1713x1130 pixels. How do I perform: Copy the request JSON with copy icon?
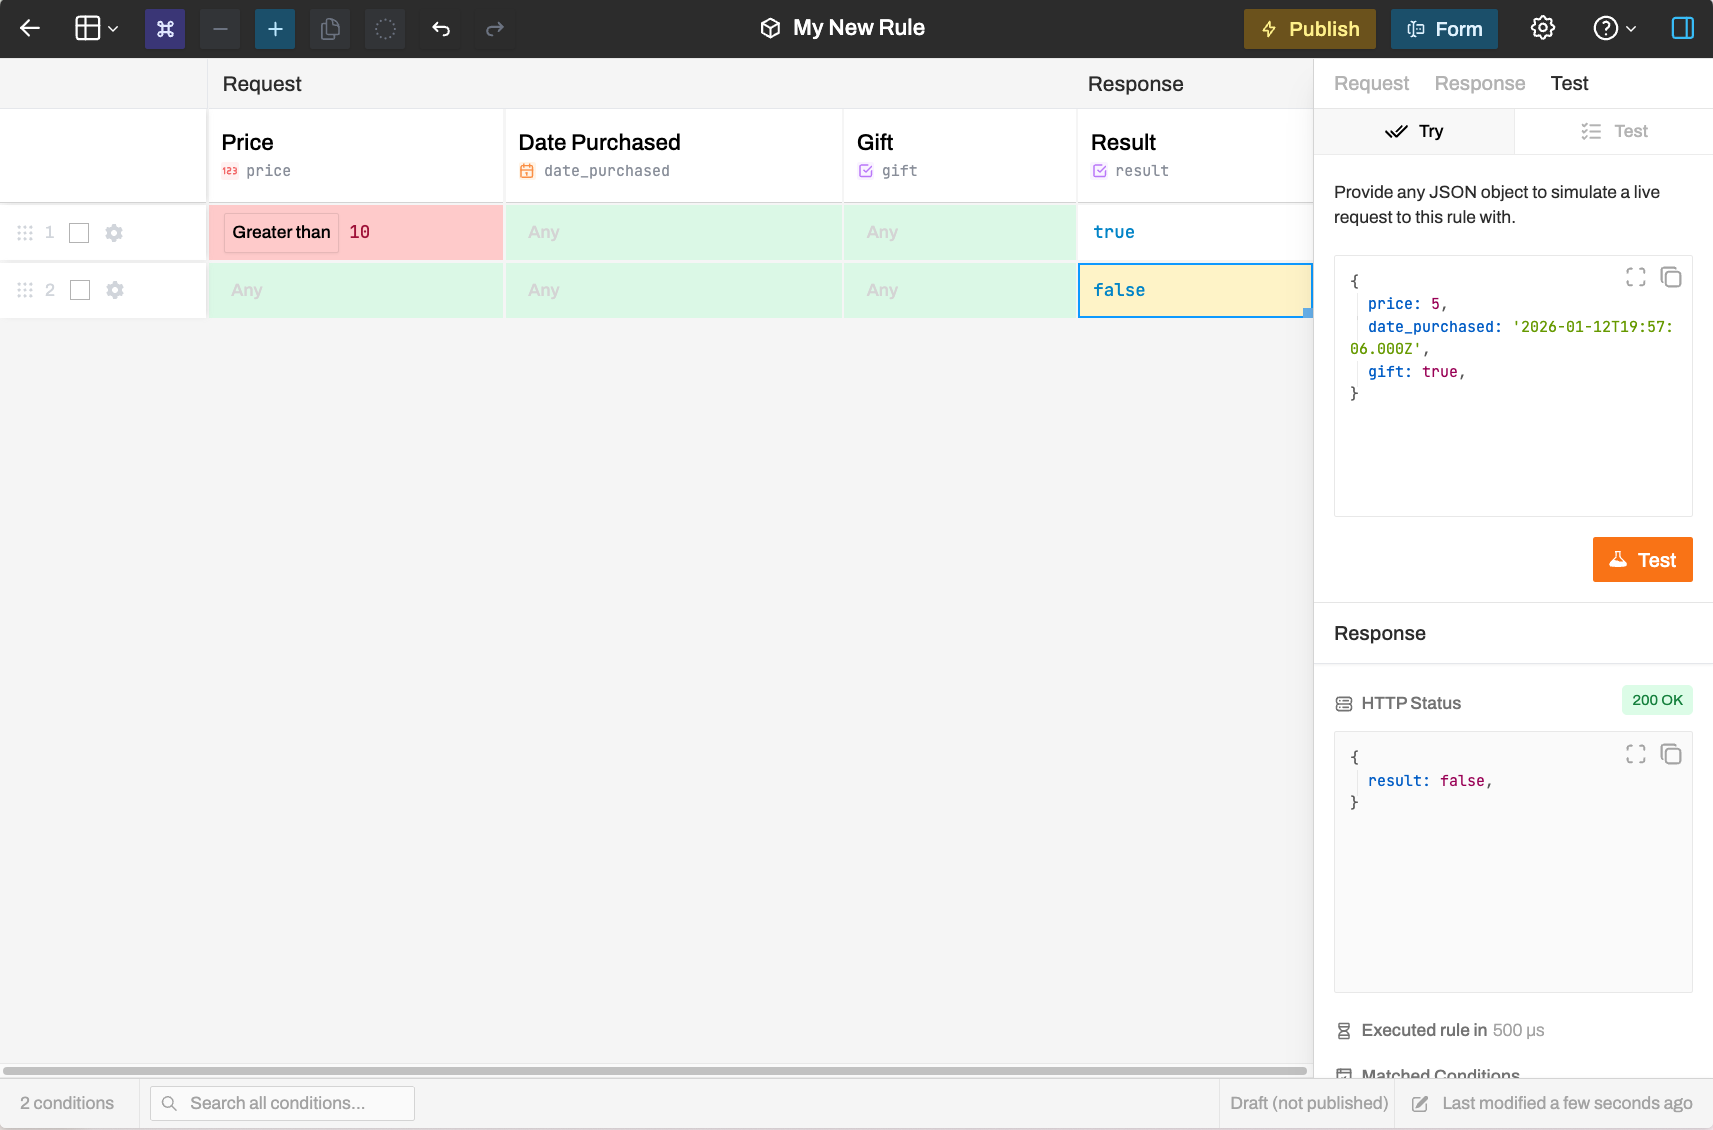(1670, 277)
